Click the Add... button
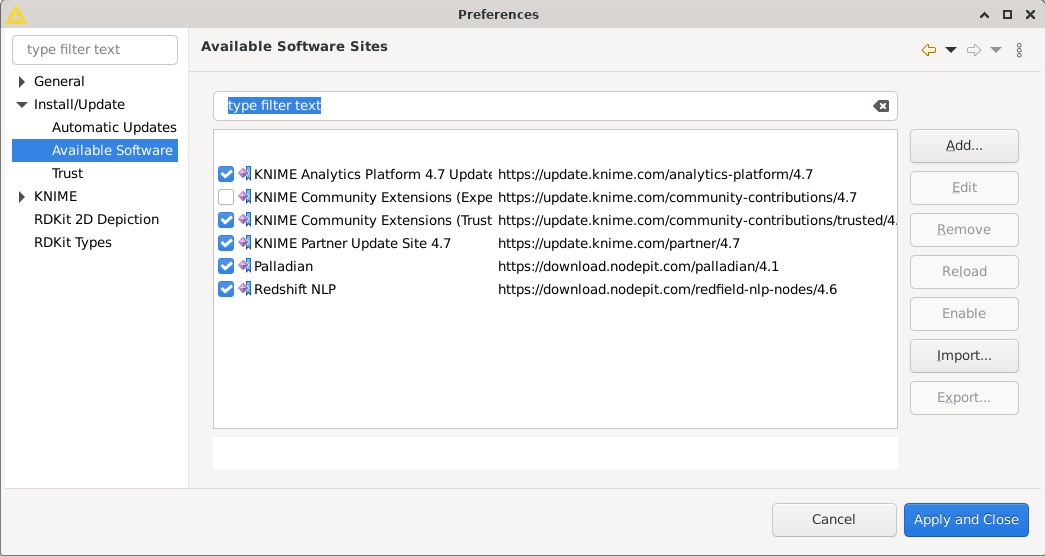Screen dimensions: 1045x557 [964, 146]
